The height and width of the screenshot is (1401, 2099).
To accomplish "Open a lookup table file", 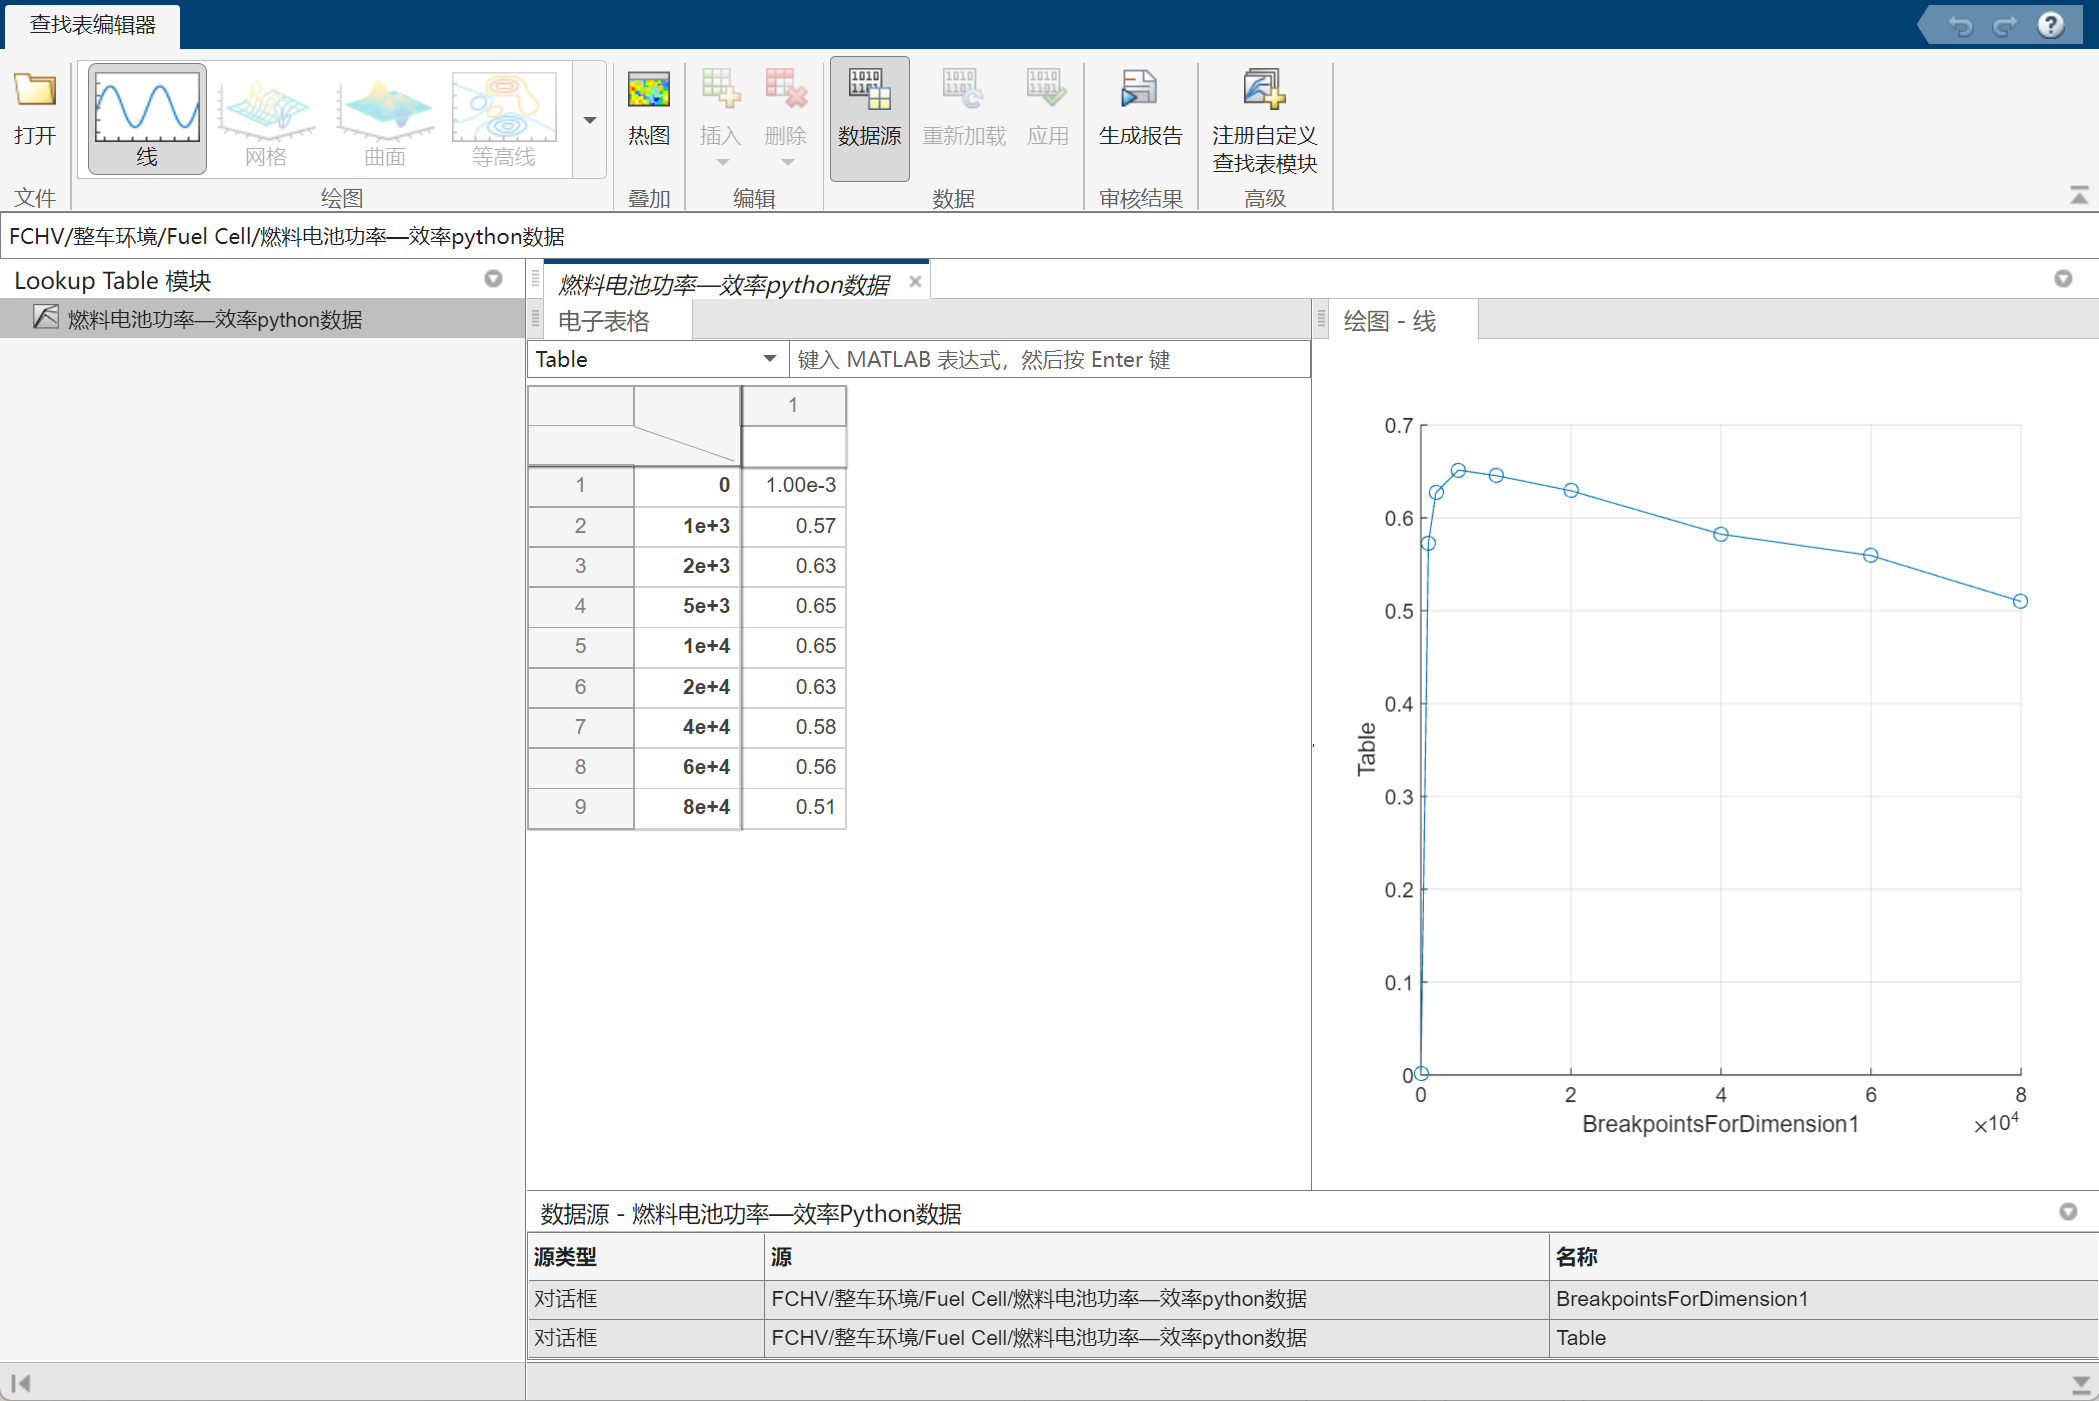I will (x=35, y=108).
